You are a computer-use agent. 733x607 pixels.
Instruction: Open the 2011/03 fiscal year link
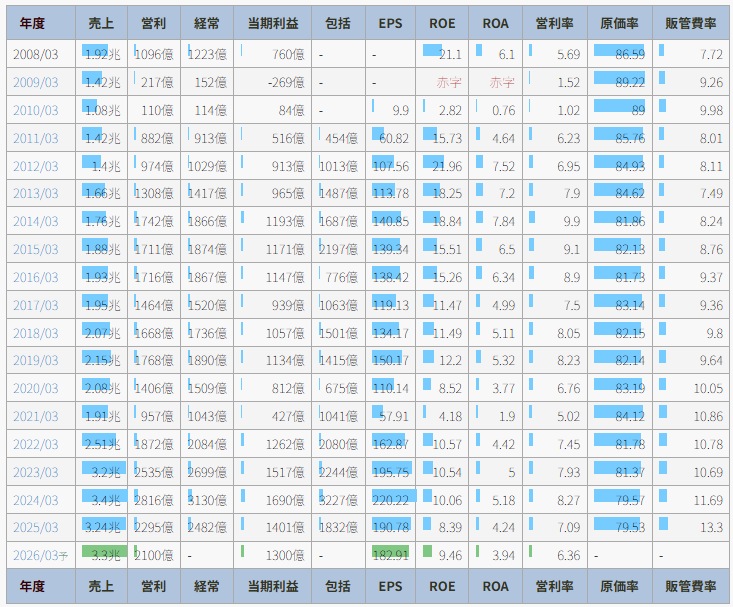[x=36, y=138]
